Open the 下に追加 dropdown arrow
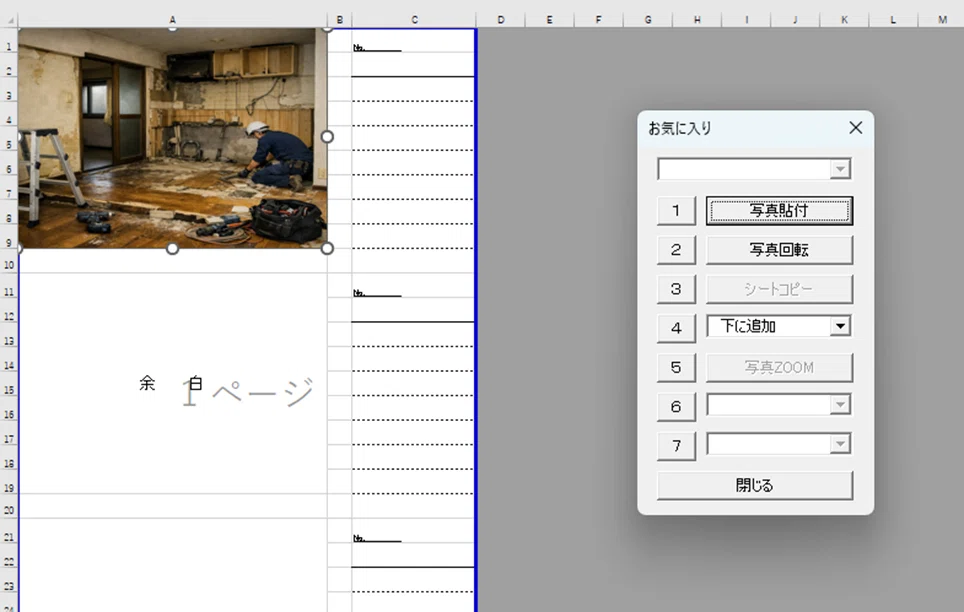The height and width of the screenshot is (612, 964). click(x=840, y=326)
